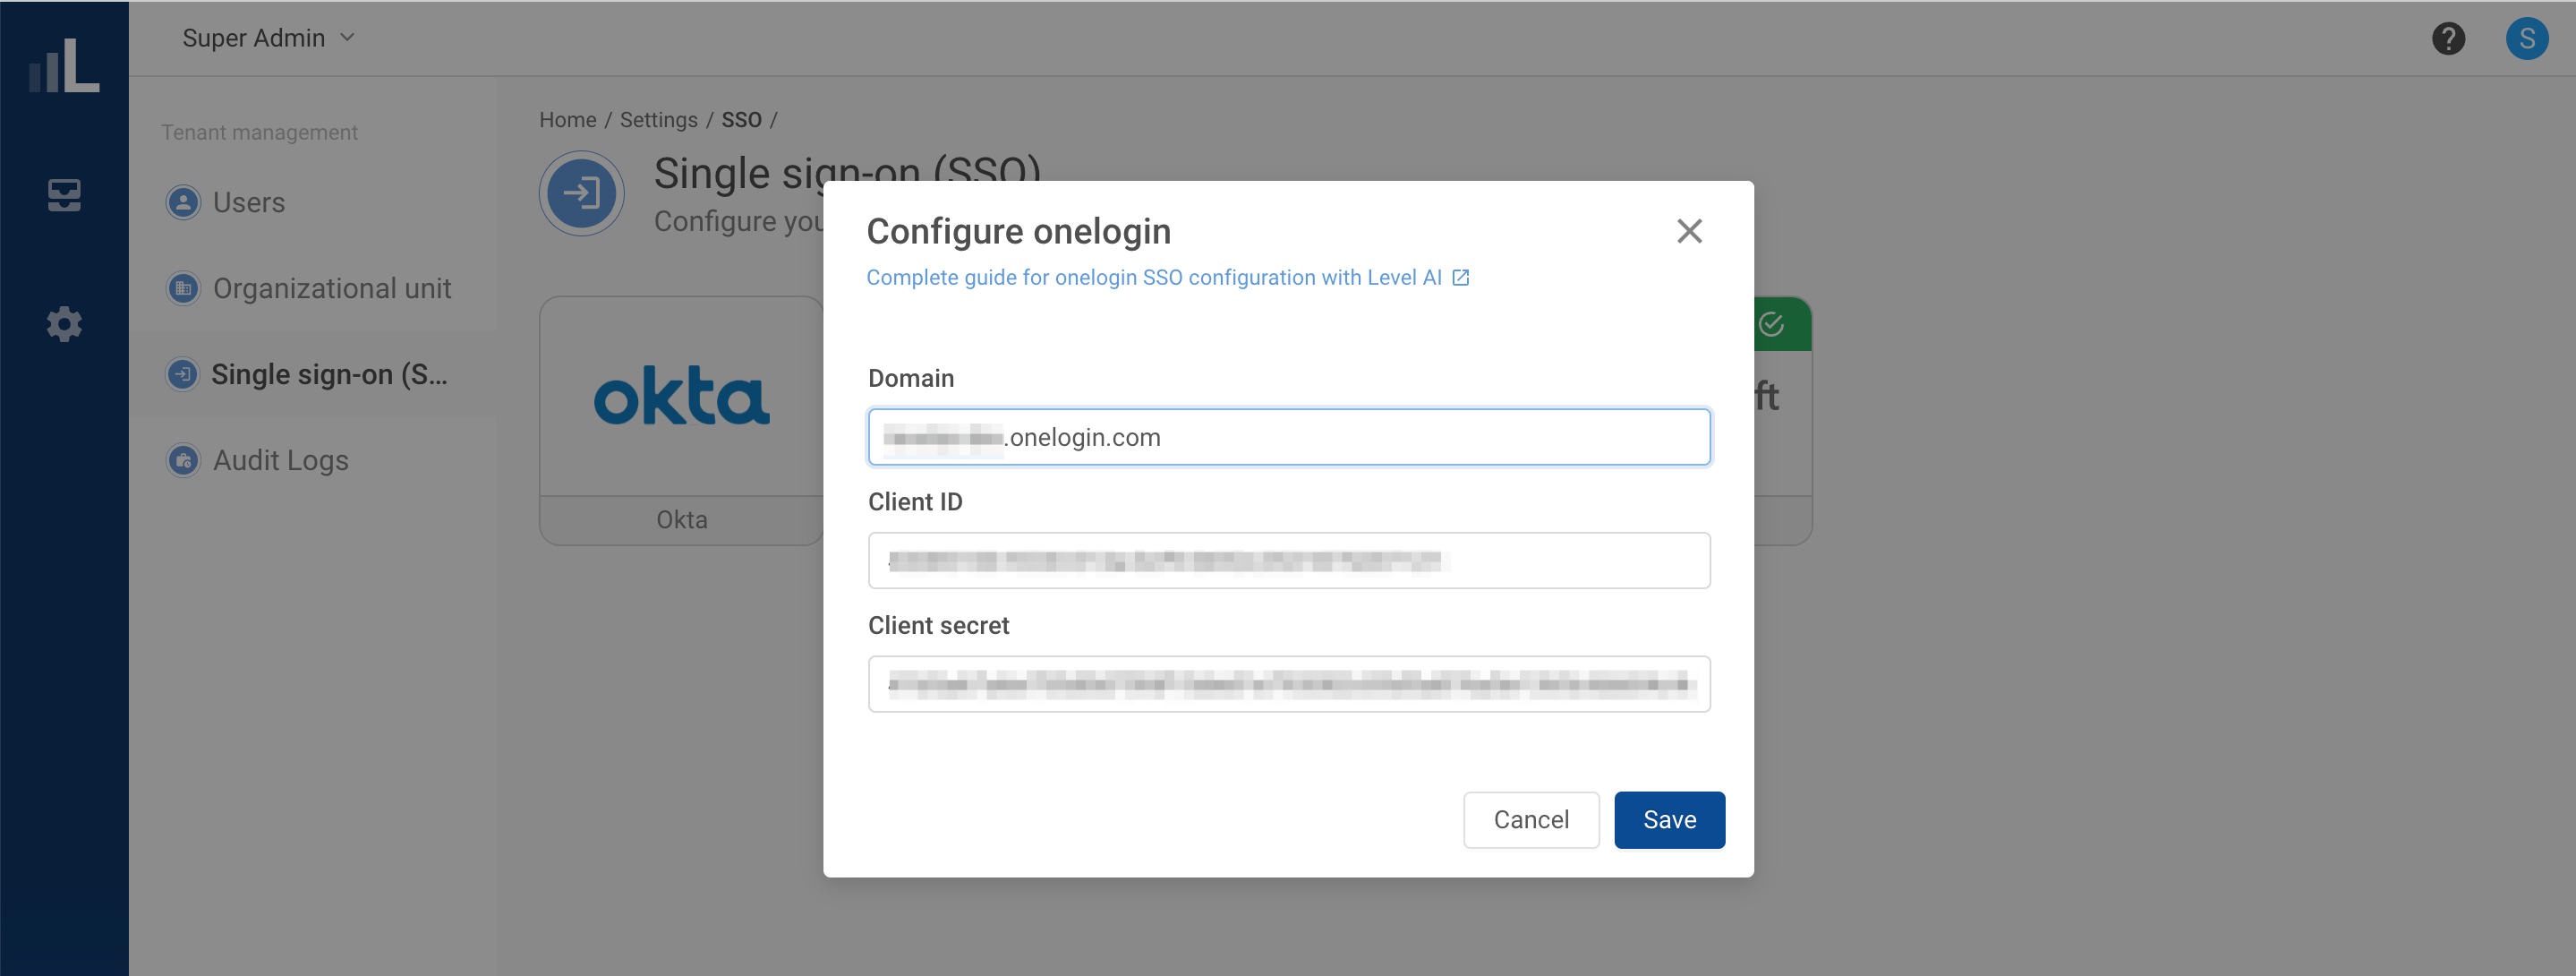This screenshot has width=2576, height=976.
Task: Open the S user avatar menu
Action: coord(2526,38)
